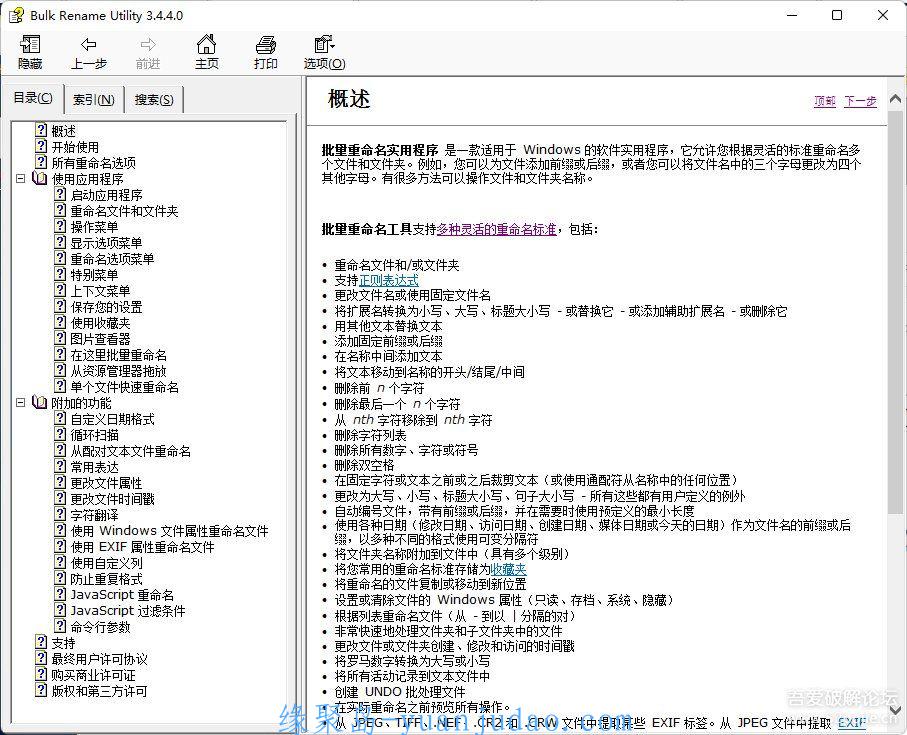The image size is (907, 735).
Task: Click the help page icon beside 概述
Action: [41, 130]
